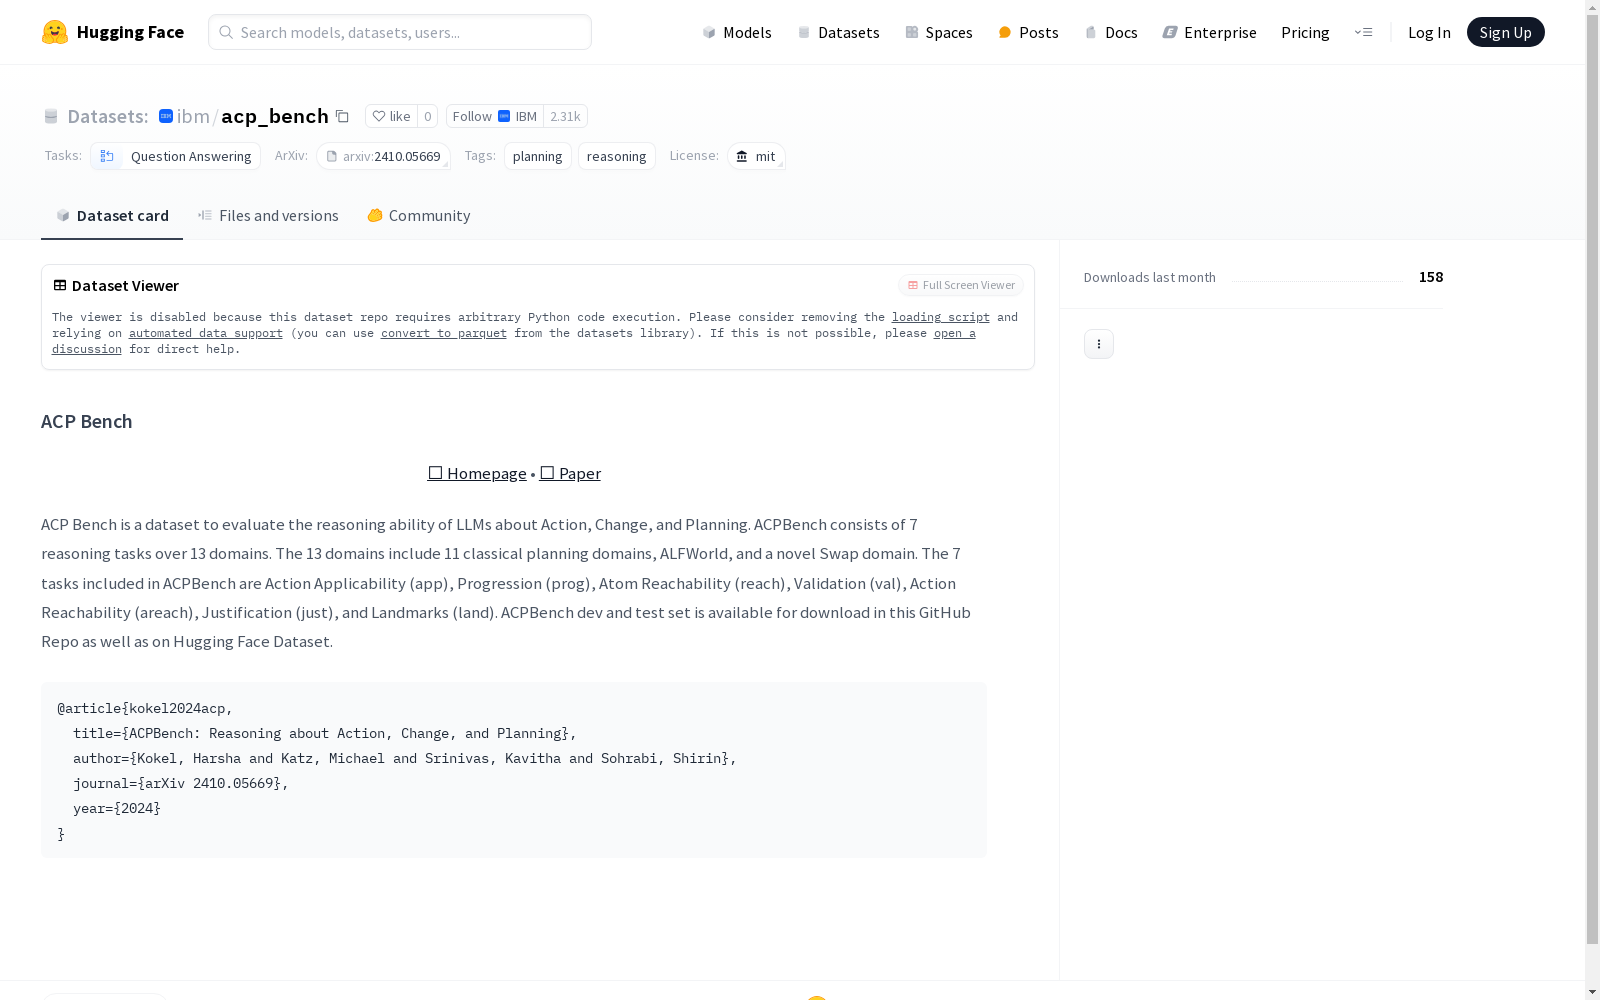Click the MIT license icon
Image resolution: width=1600 pixels, height=1000 pixels.
point(742,156)
